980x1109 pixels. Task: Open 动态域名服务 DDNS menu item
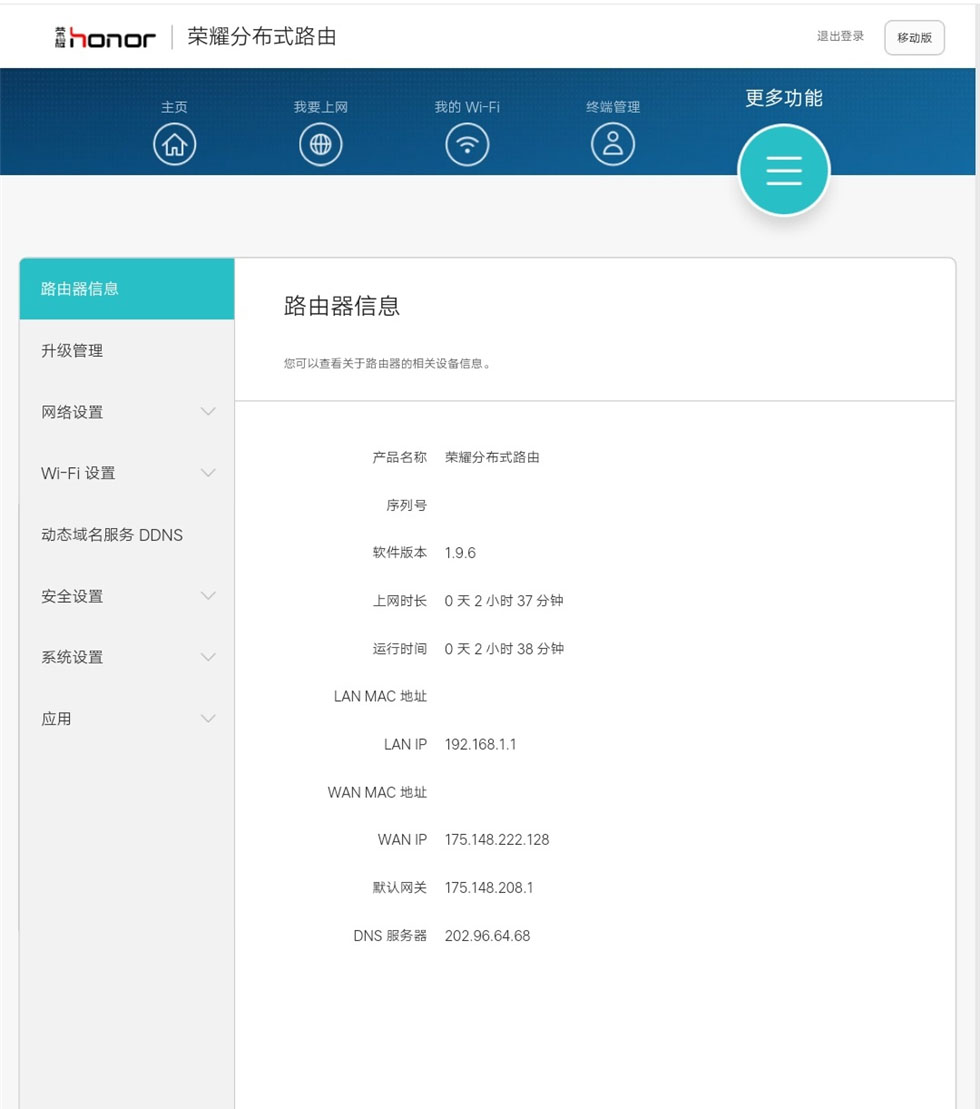(112, 535)
